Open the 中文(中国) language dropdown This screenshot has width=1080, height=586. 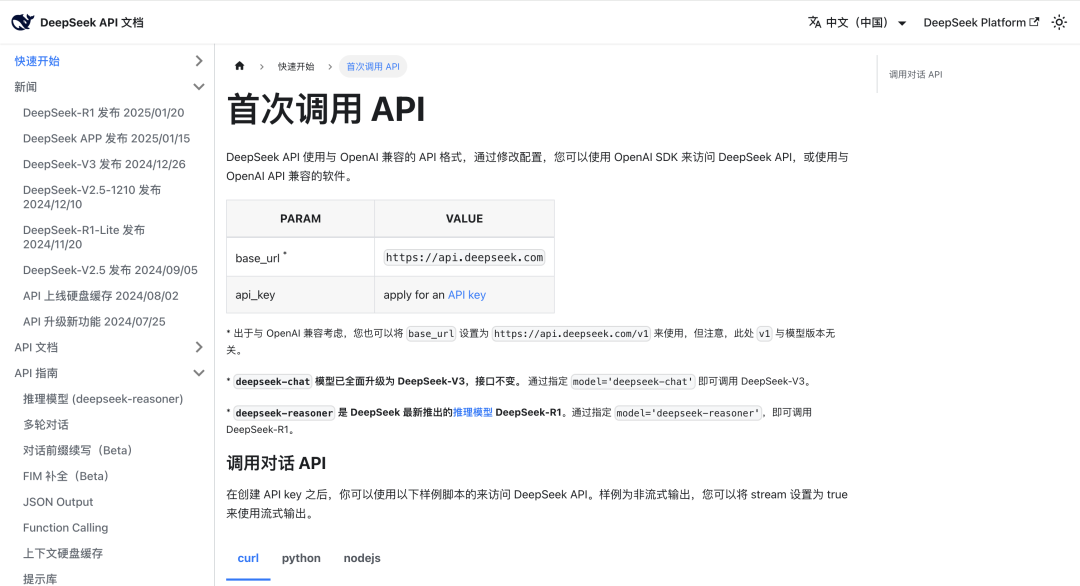858,23
